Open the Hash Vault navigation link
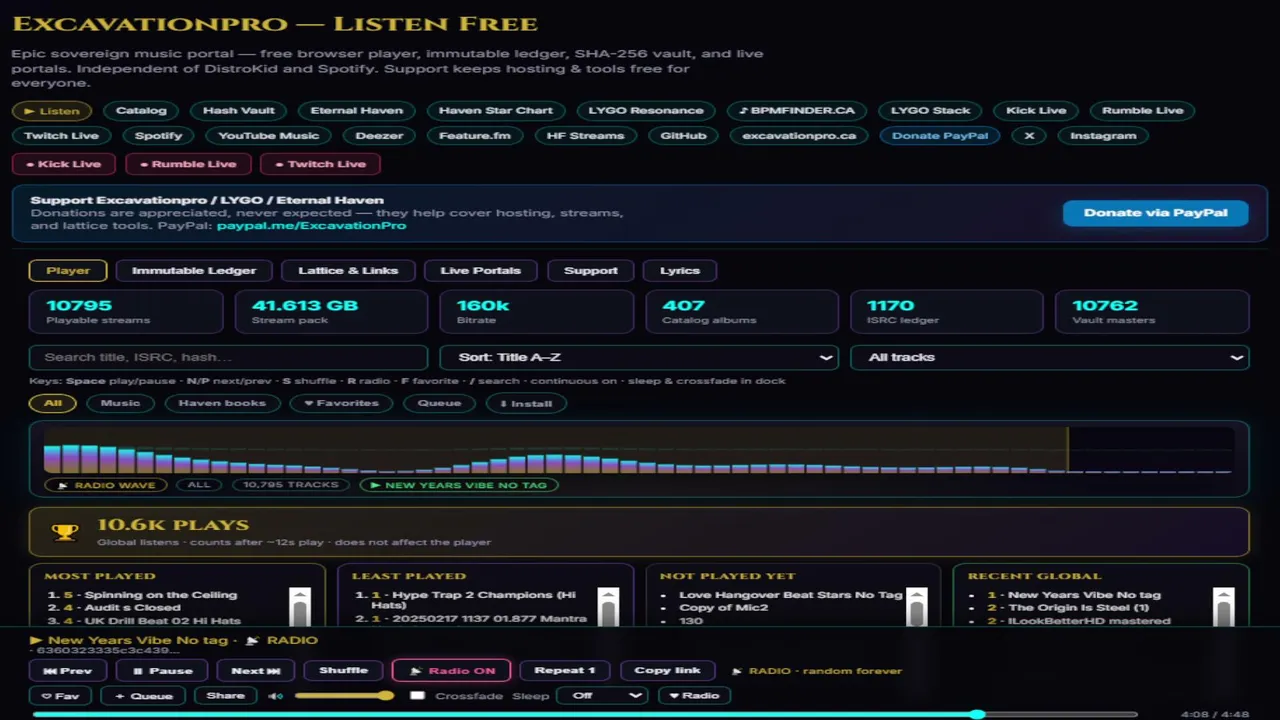This screenshot has width=1280, height=720. [x=238, y=111]
